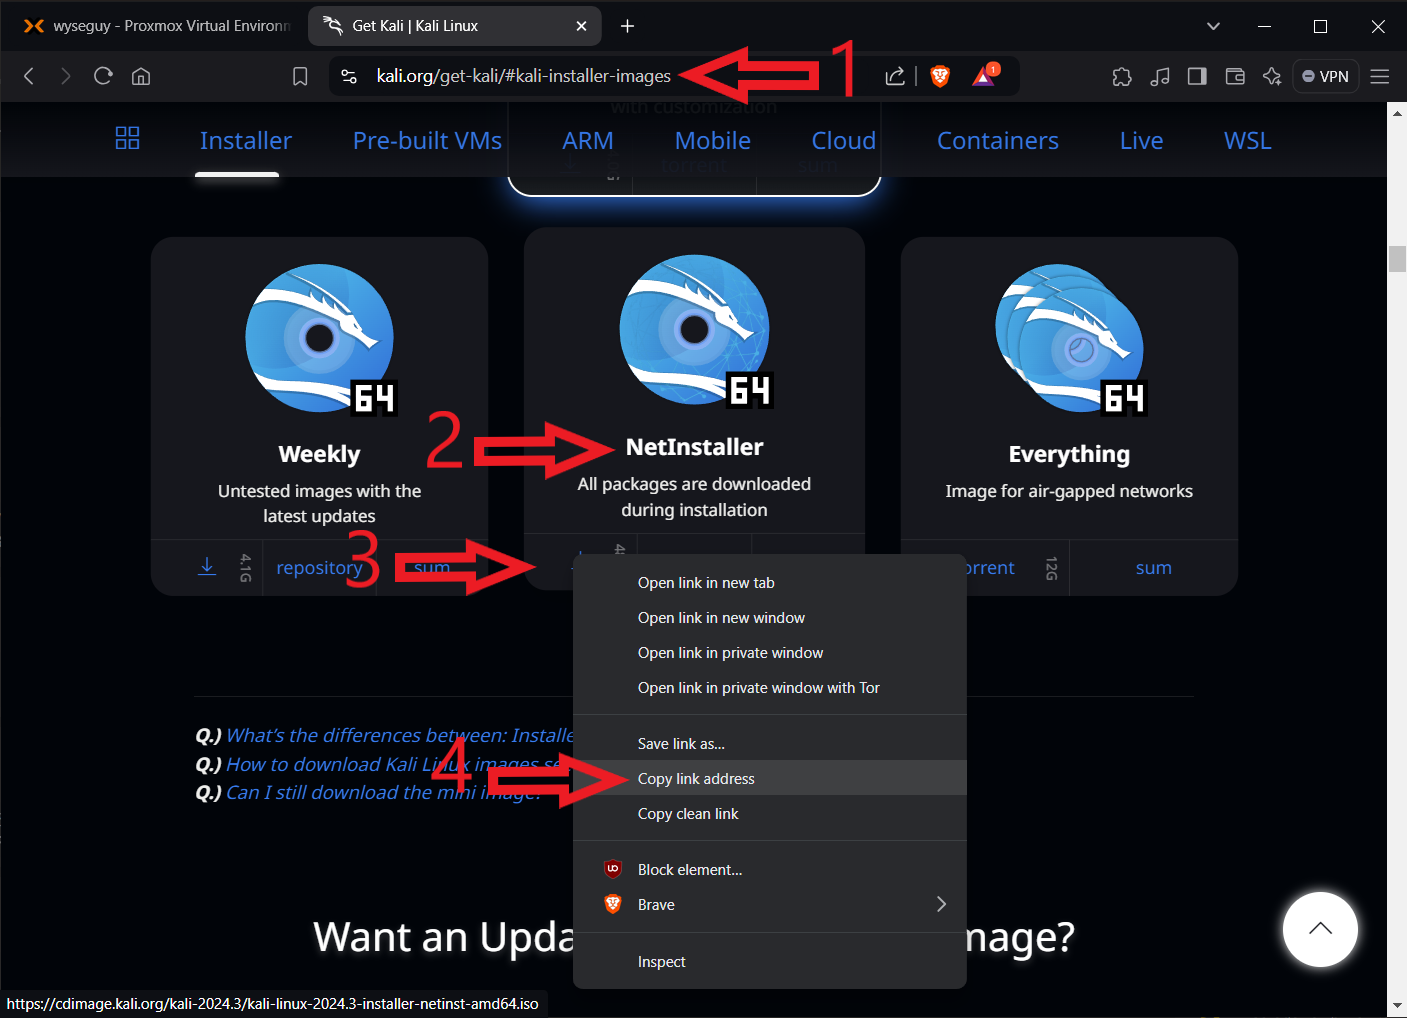Open the browser hamburger menu
1407x1018 pixels.
(1380, 76)
